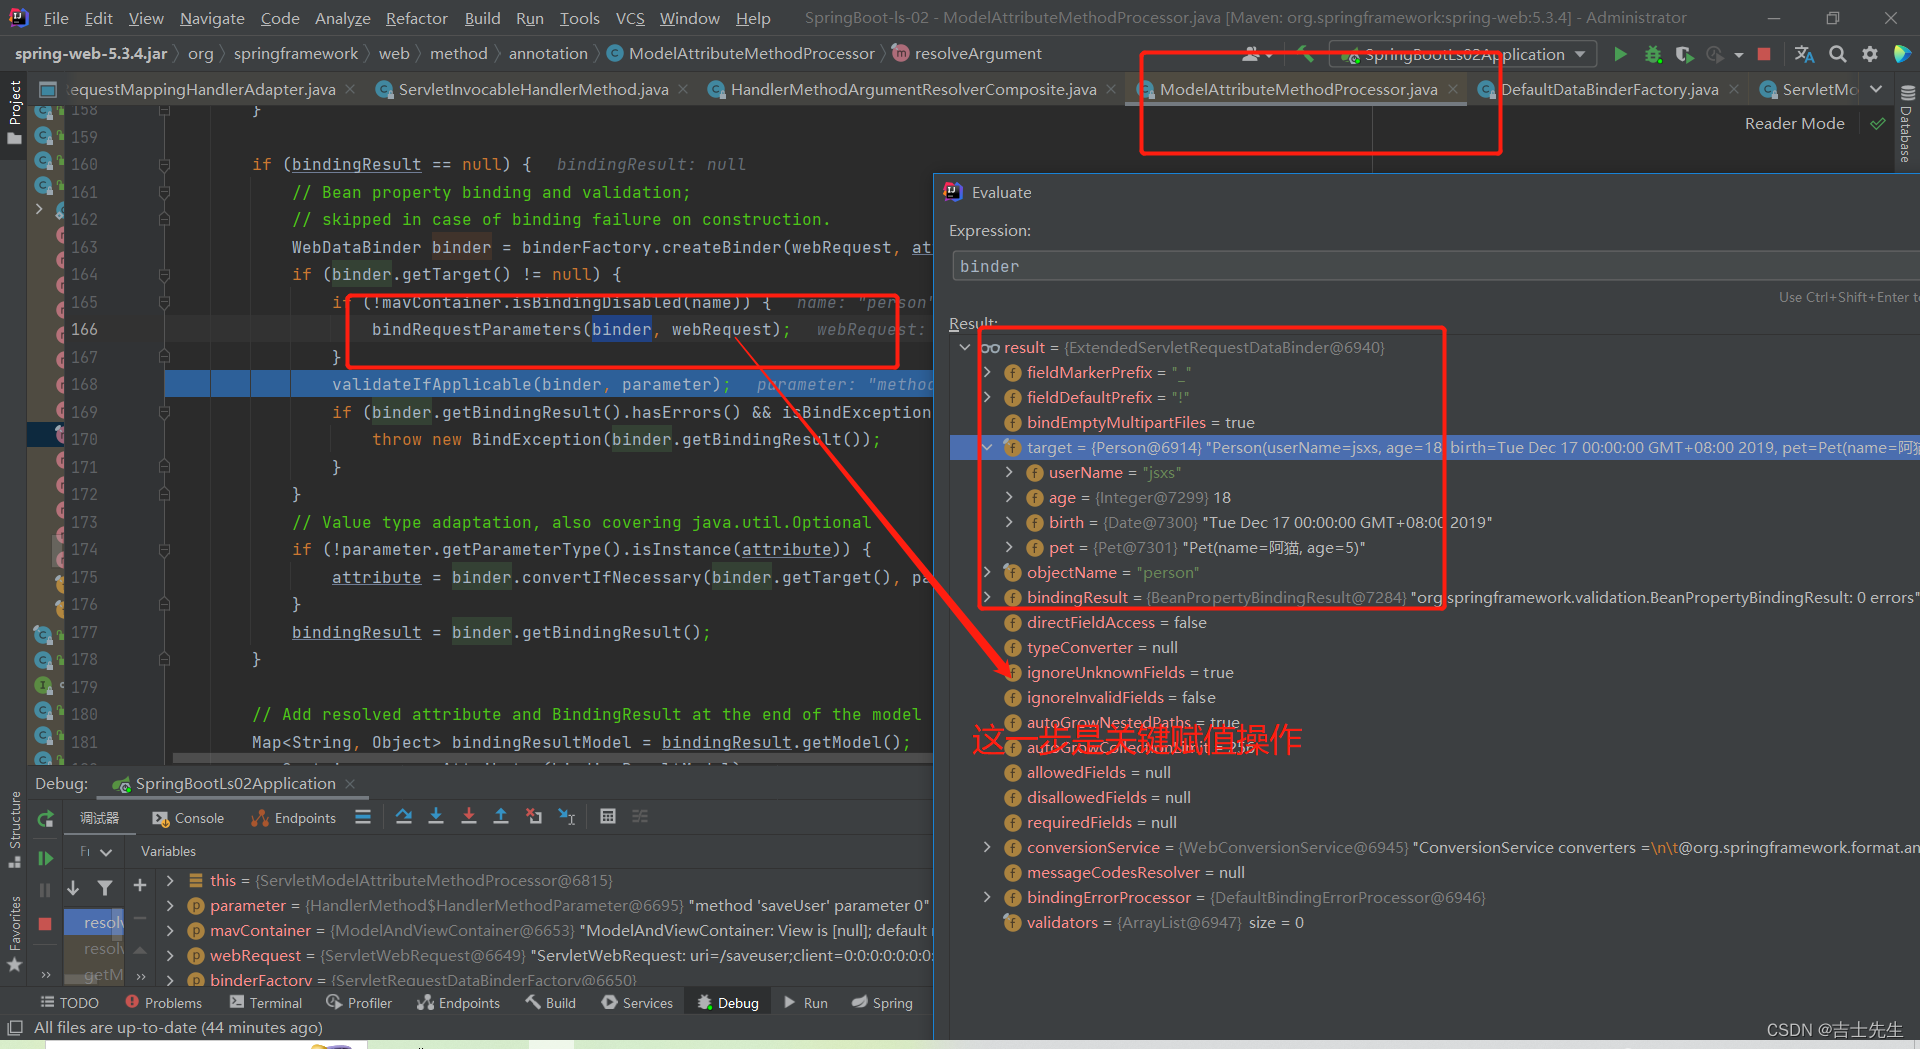This screenshot has height=1049, width=1920.
Task: Move to the next frame with the down arrow
Action: [x=73, y=887]
